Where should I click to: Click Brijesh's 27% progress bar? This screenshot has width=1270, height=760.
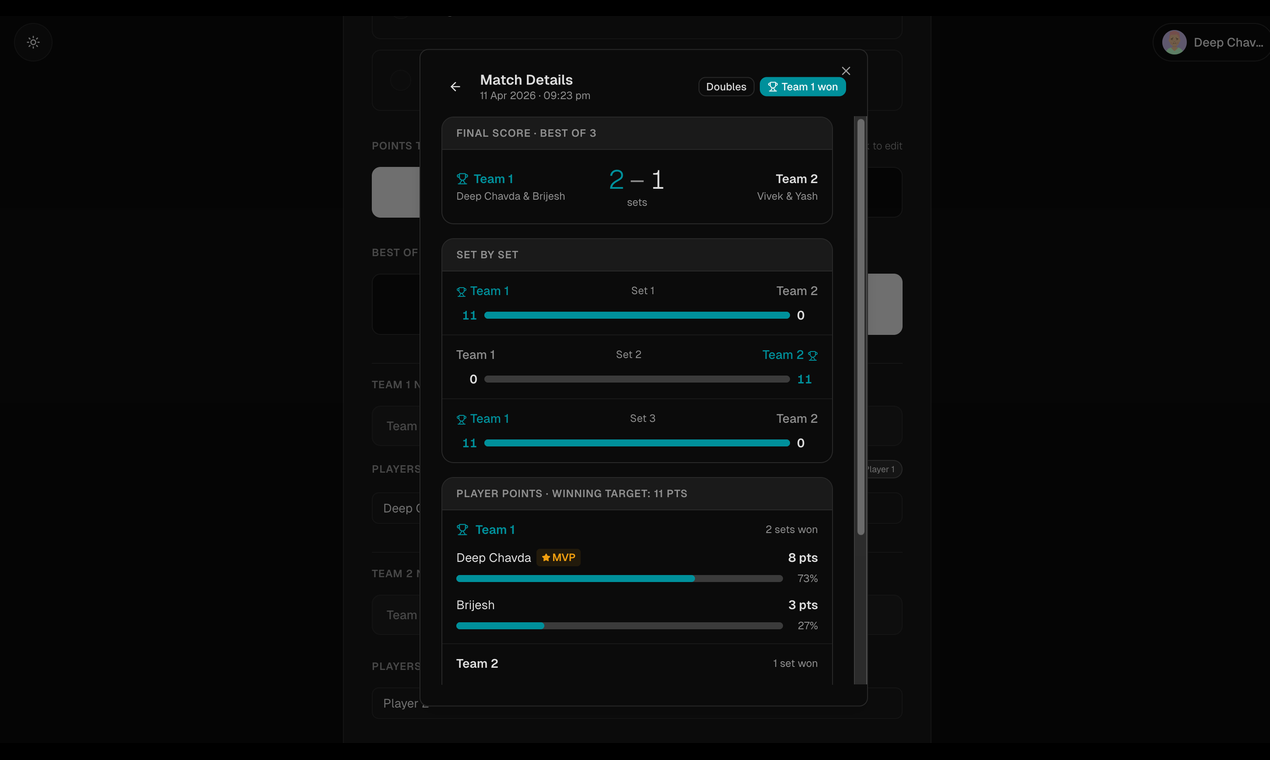[x=618, y=625]
